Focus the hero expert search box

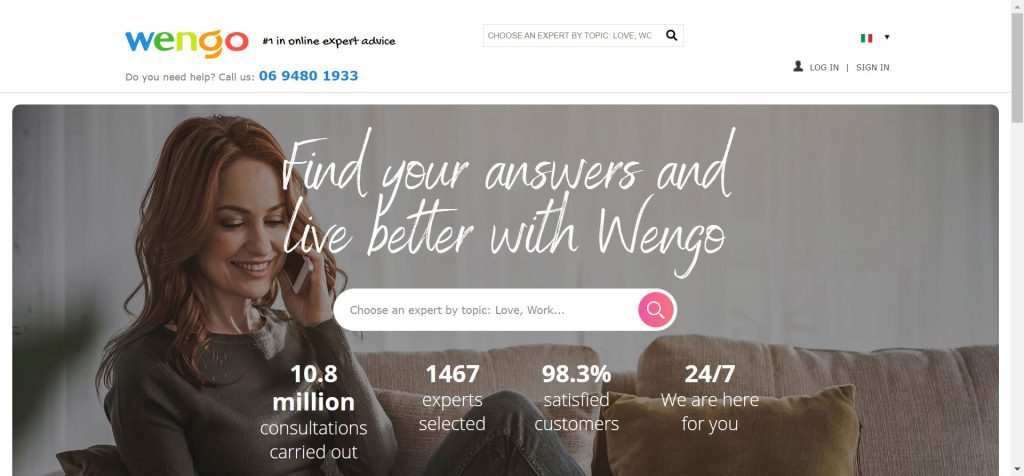[487, 310]
